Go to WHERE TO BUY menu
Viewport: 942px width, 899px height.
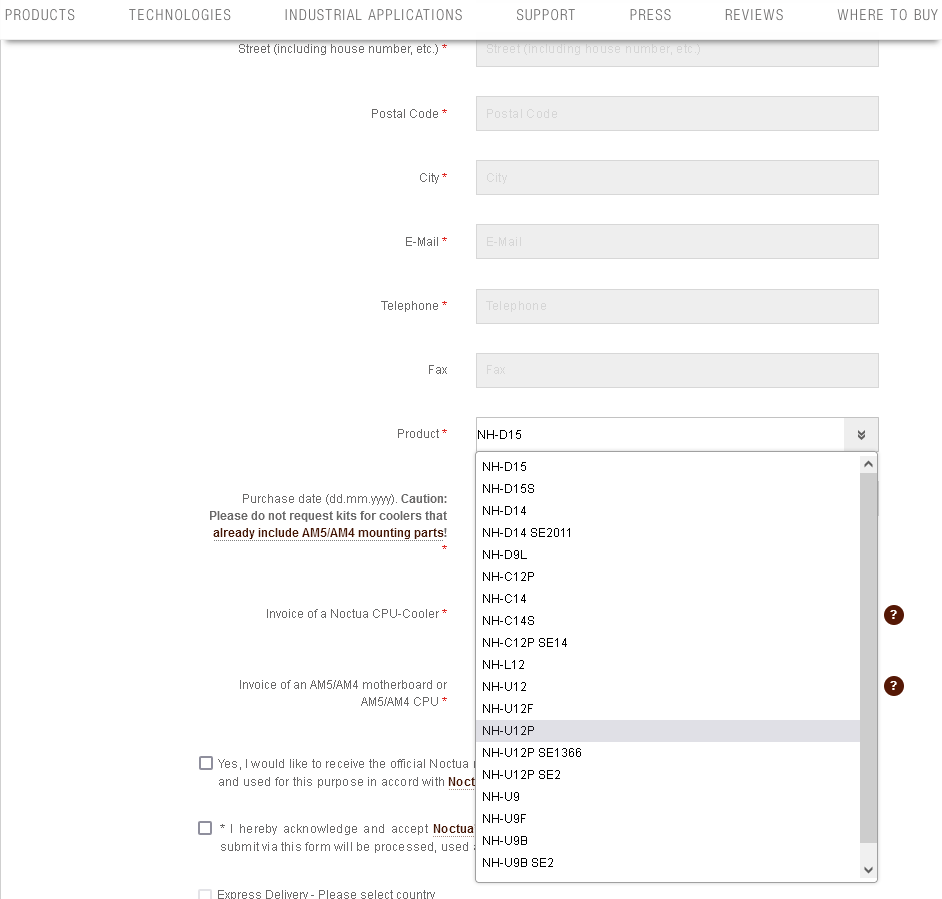(x=887, y=15)
